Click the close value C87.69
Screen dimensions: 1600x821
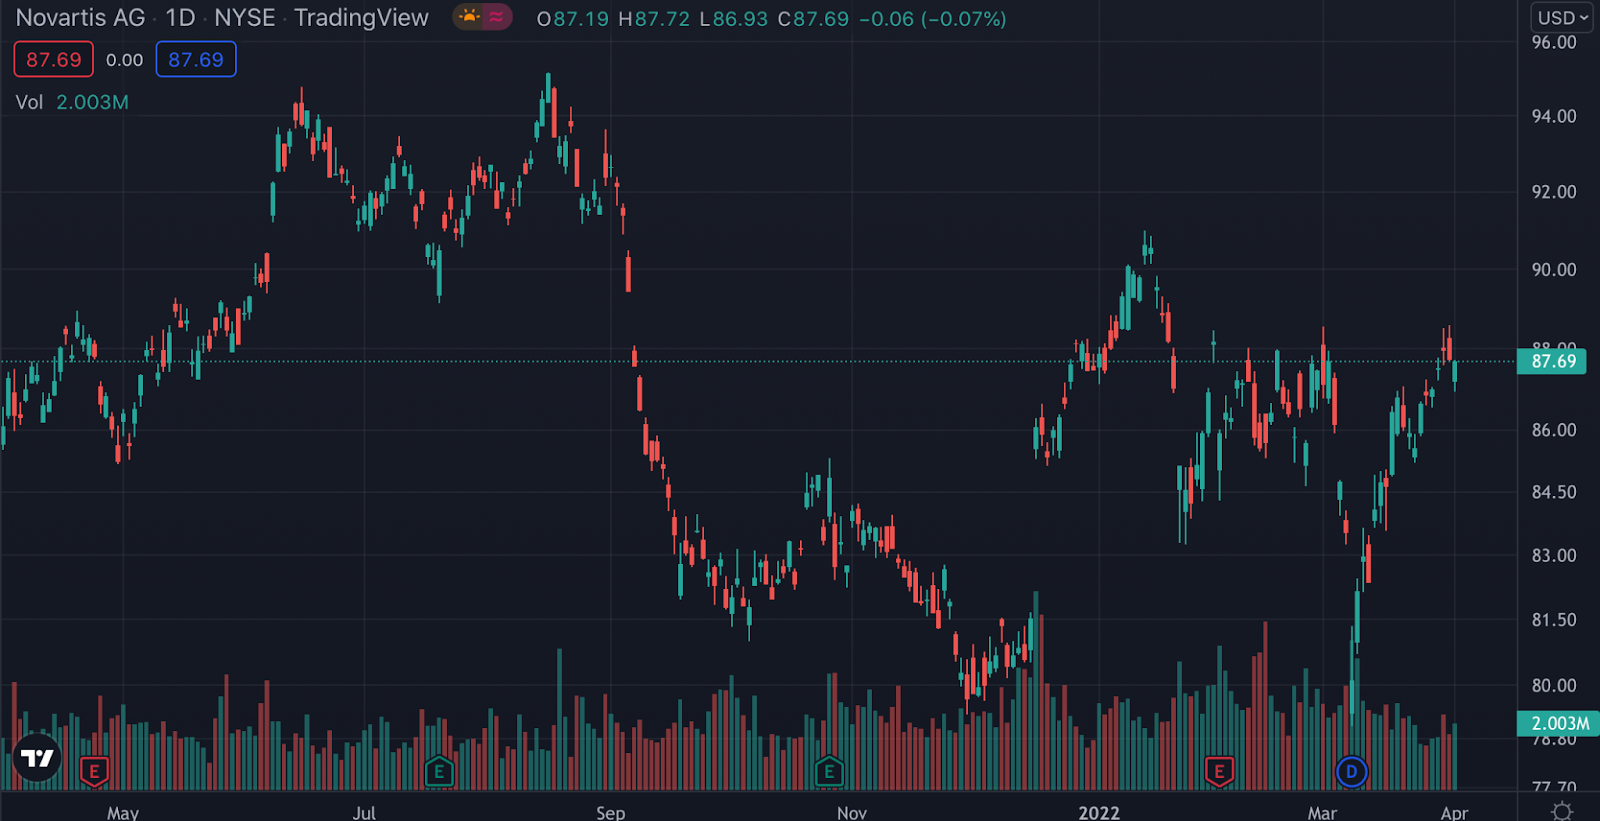[814, 19]
